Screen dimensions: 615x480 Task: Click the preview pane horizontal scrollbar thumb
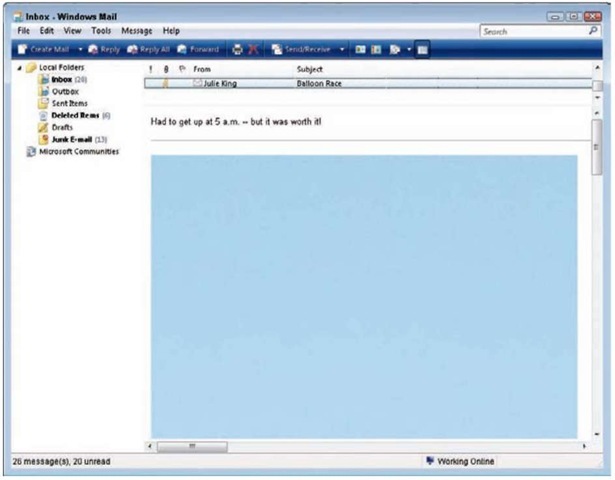coord(192,446)
